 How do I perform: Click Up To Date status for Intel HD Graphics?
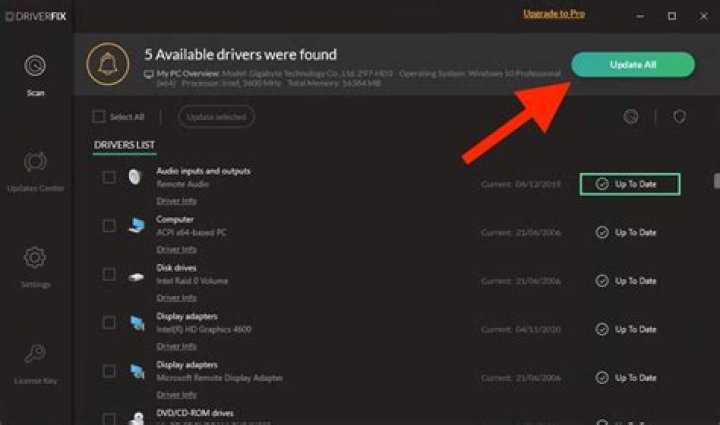point(626,329)
